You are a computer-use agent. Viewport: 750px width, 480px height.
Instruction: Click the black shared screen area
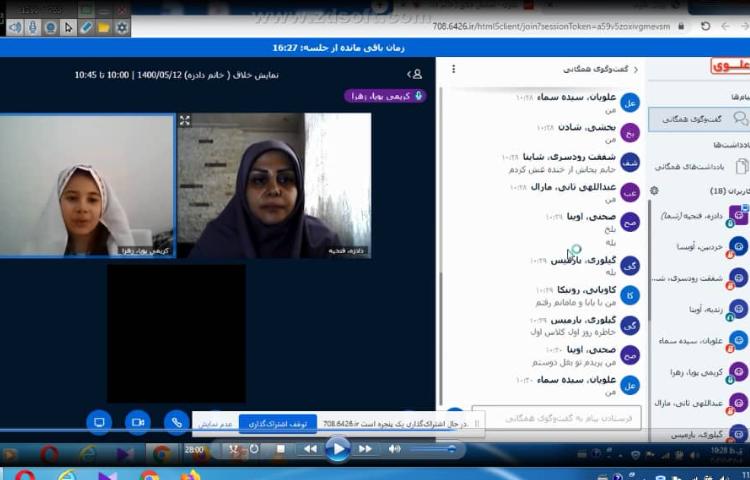click(176, 333)
